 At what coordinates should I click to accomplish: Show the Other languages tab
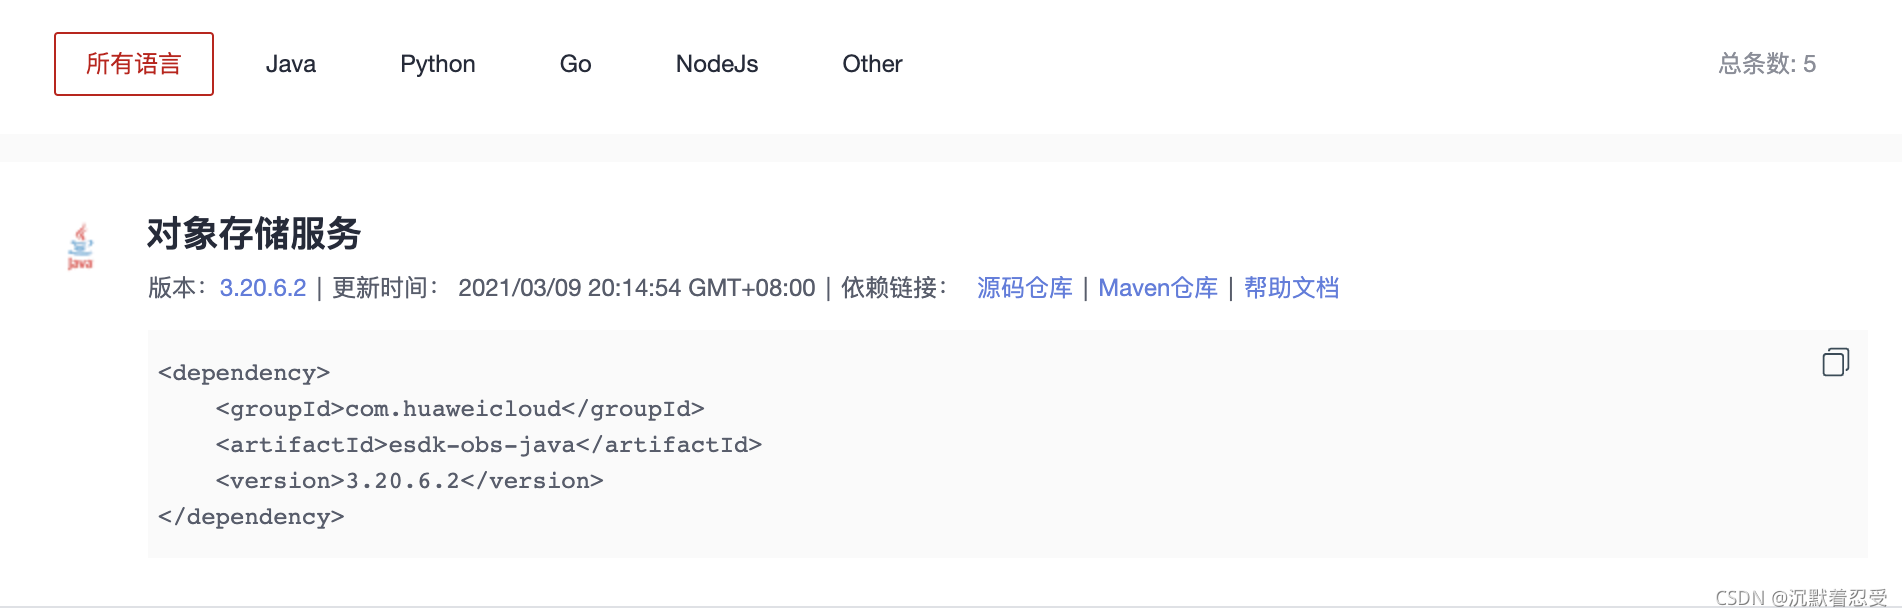coord(872,64)
